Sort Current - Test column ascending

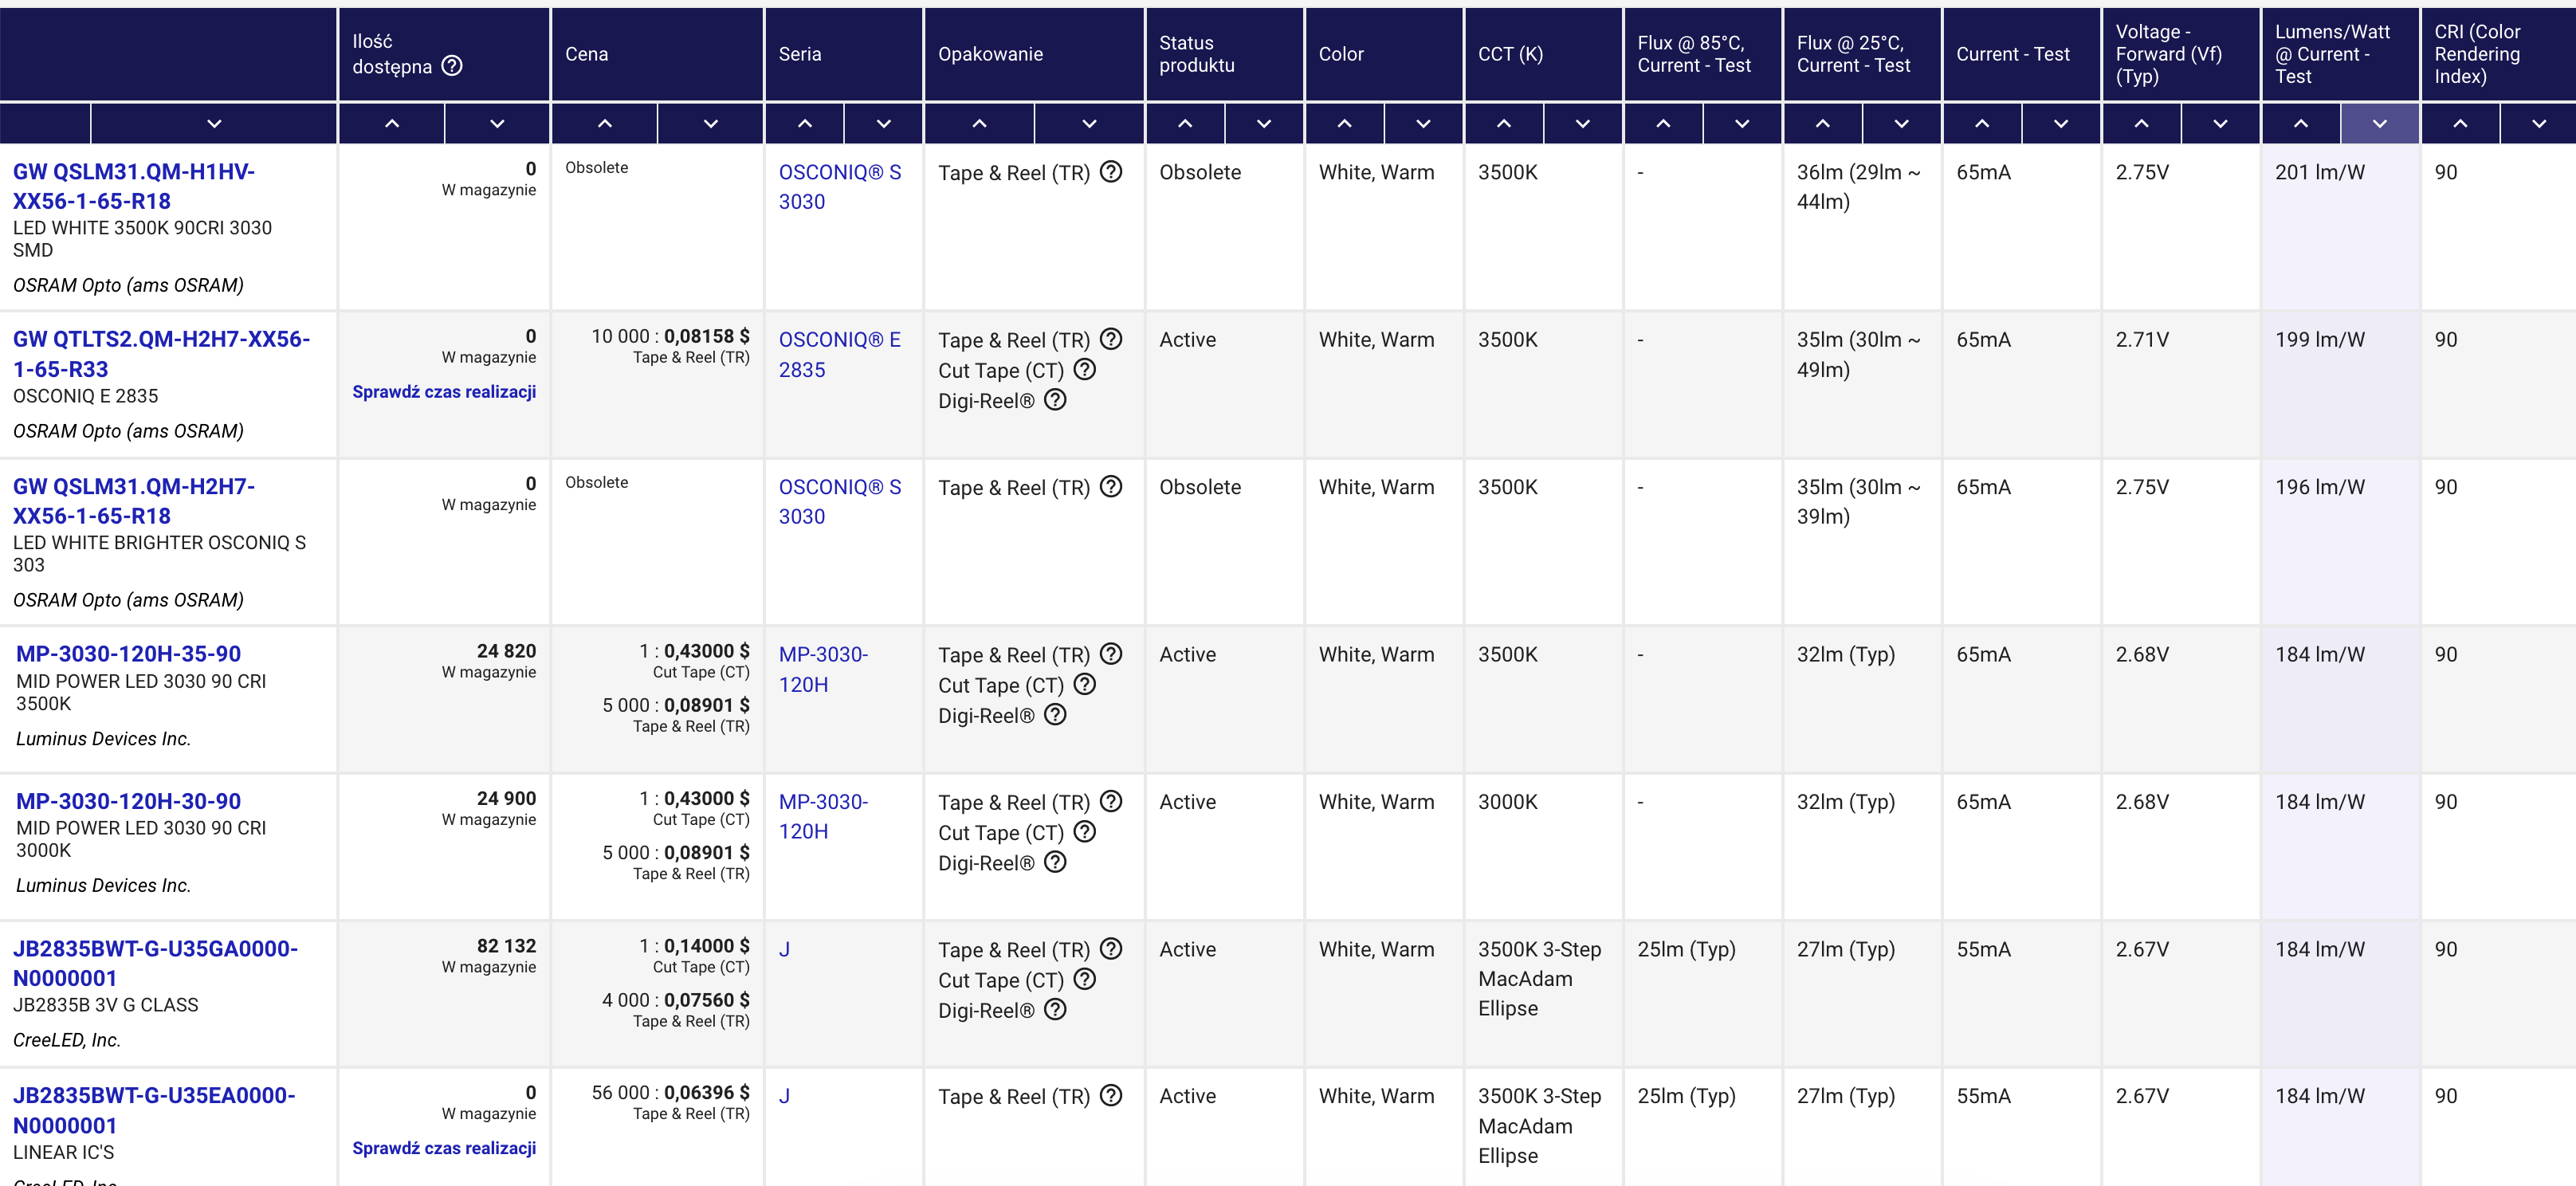pyautogui.click(x=1982, y=124)
